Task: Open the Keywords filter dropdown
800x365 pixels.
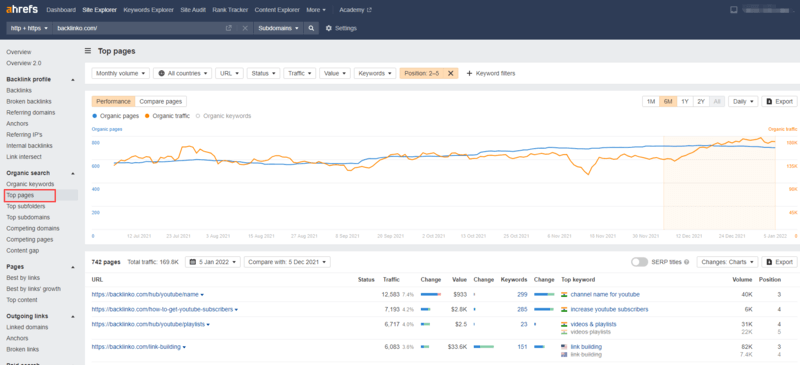Action: [x=375, y=74]
